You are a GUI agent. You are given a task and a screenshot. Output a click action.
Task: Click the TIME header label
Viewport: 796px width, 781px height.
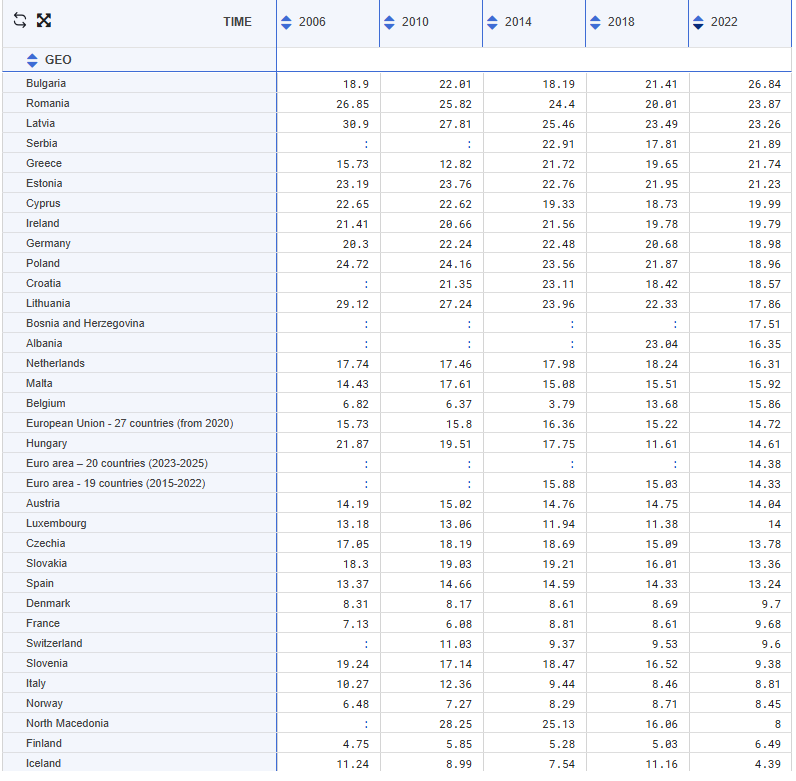pos(238,22)
